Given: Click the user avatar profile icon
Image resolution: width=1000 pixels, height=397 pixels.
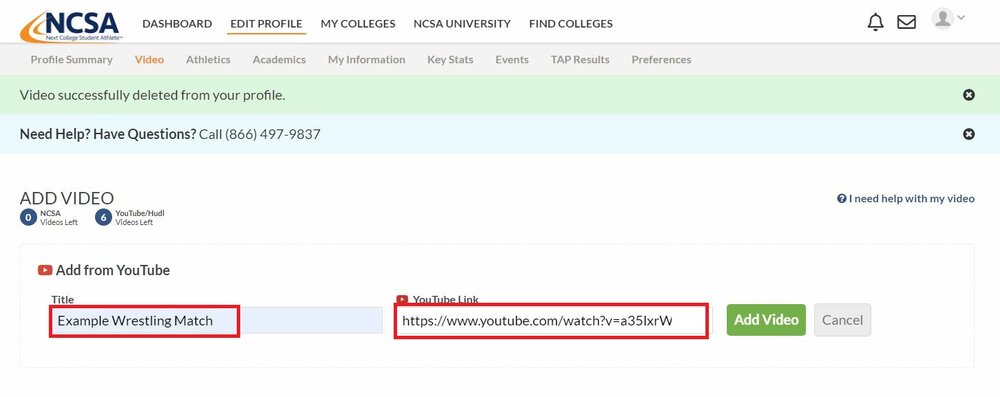Looking at the screenshot, I should 942,19.
